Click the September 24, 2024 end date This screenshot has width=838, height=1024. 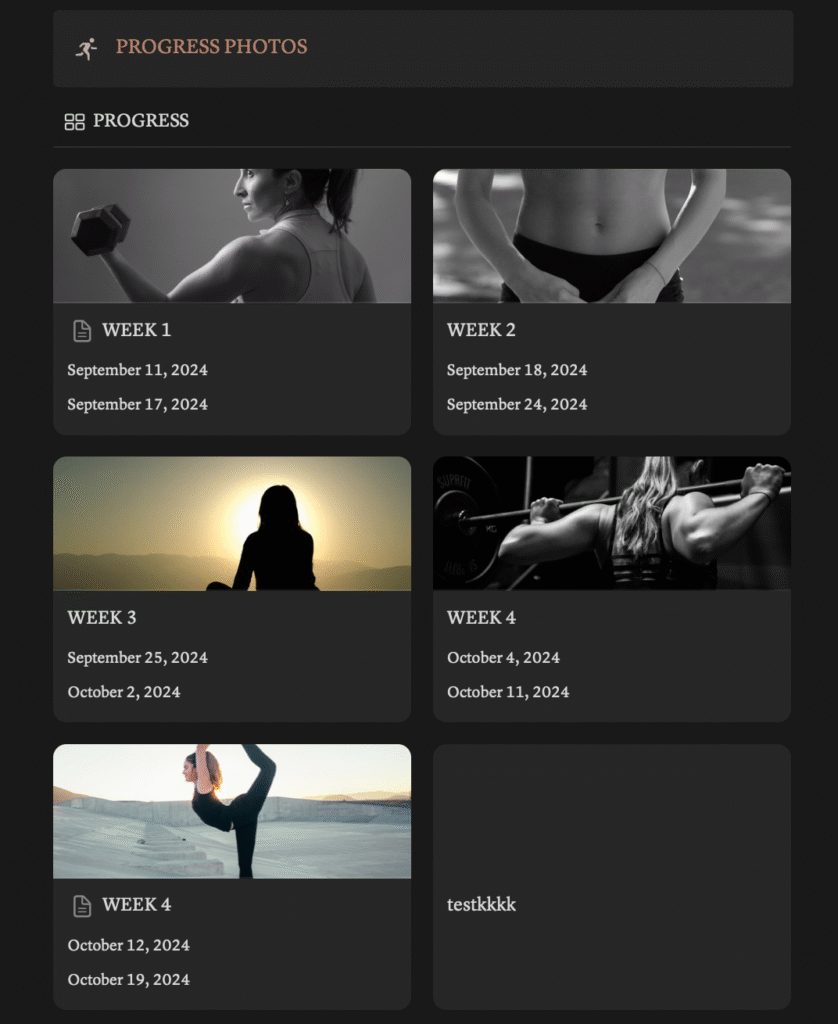517,405
